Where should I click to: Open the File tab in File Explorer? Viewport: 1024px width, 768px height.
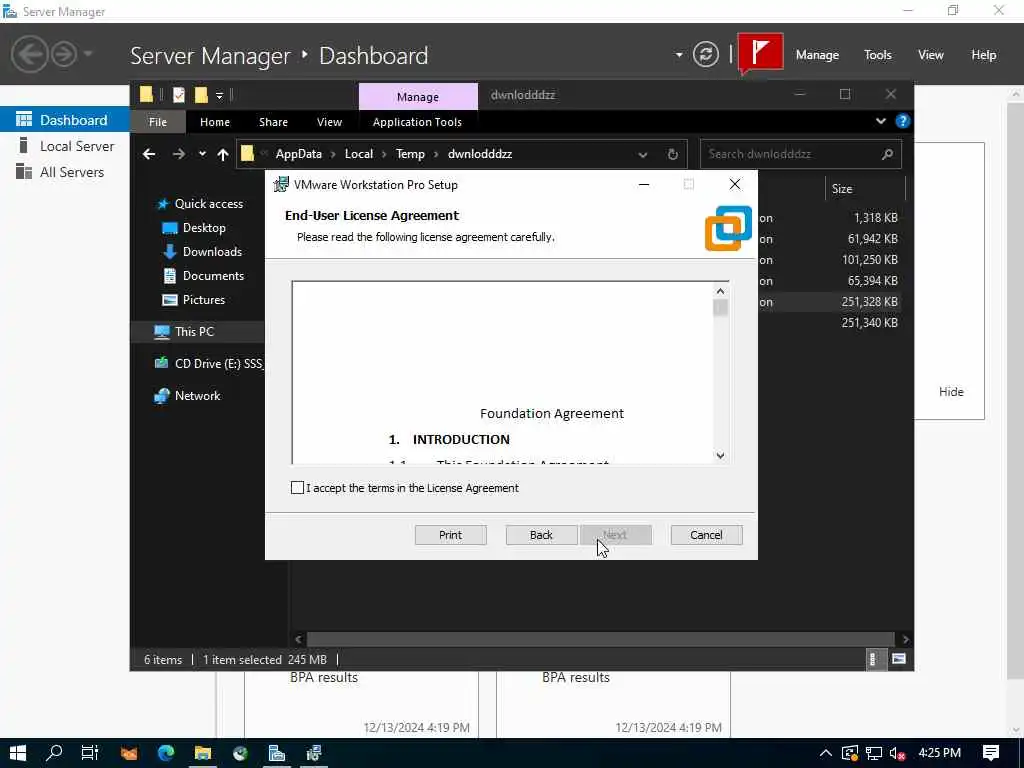[158, 122]
